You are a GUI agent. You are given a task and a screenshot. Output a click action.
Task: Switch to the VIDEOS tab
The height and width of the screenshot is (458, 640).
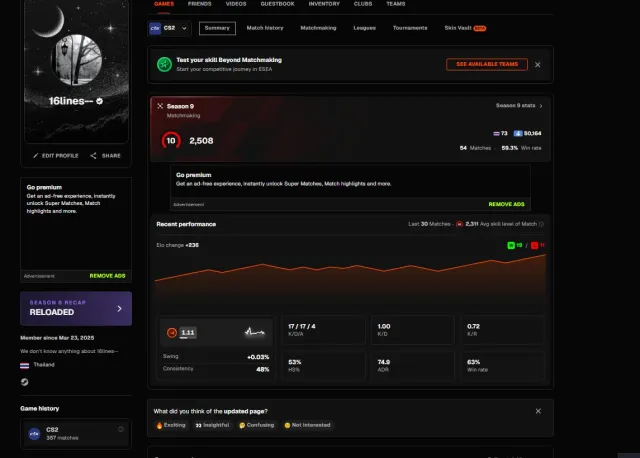click(236, 4)
